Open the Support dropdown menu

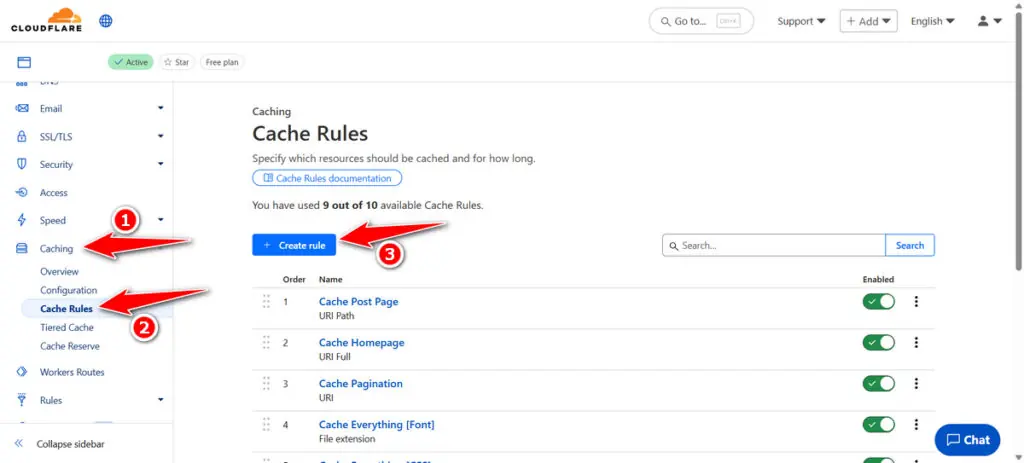point(801,21)
